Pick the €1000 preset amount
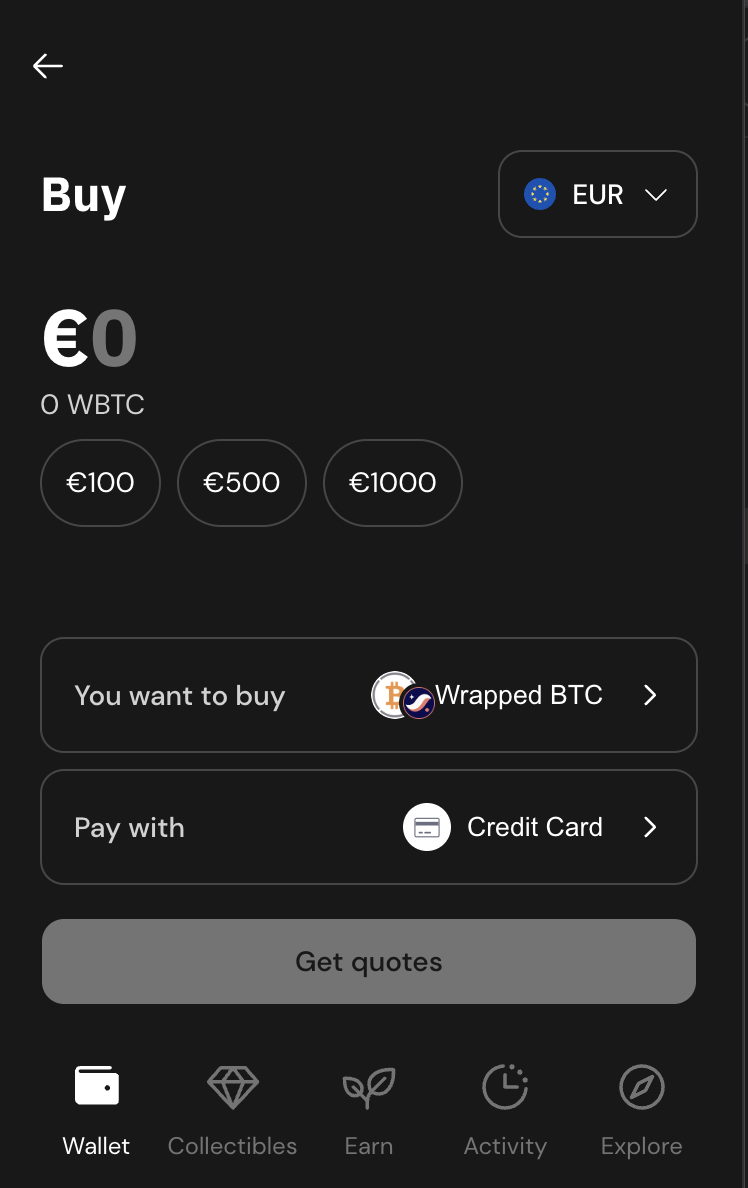This screenshot has height=1188, width=748. (393, 483)
